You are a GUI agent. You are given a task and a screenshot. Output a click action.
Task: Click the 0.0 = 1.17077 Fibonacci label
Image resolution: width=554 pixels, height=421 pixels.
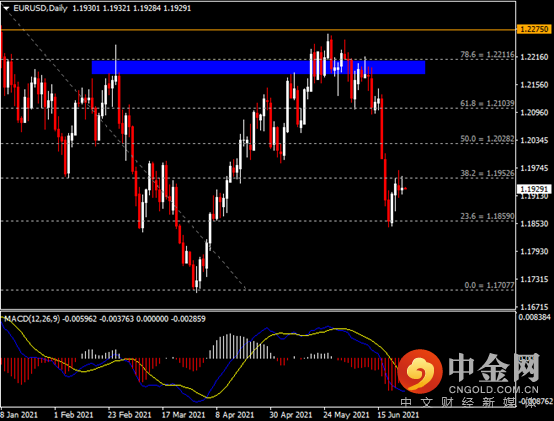click(x=489, y=285)
